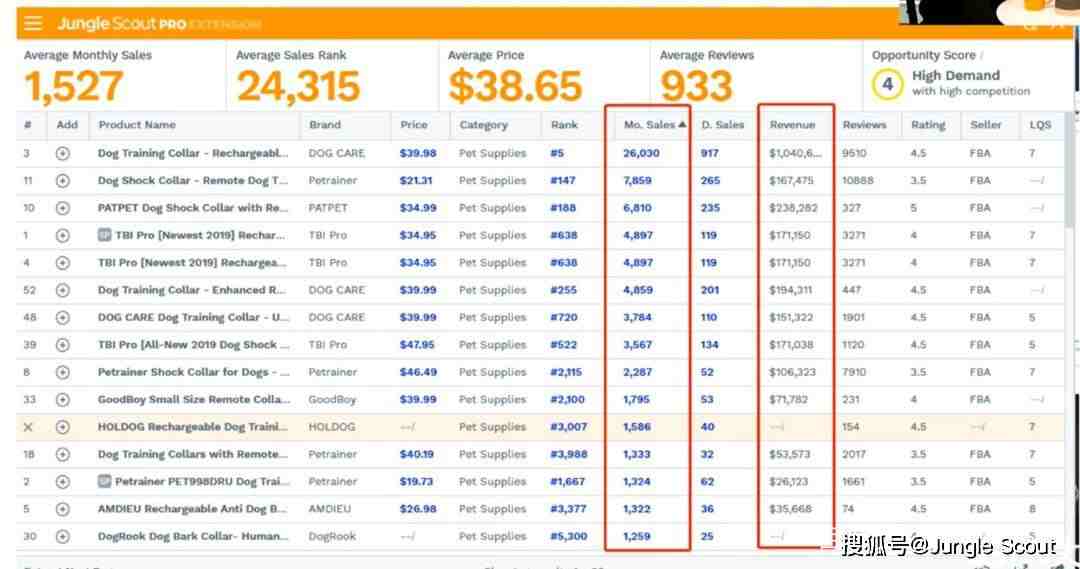Click the Average Price $38.65 figure
The width and height of the screenshot is (1080, 569).
click(x=515, y=86)
